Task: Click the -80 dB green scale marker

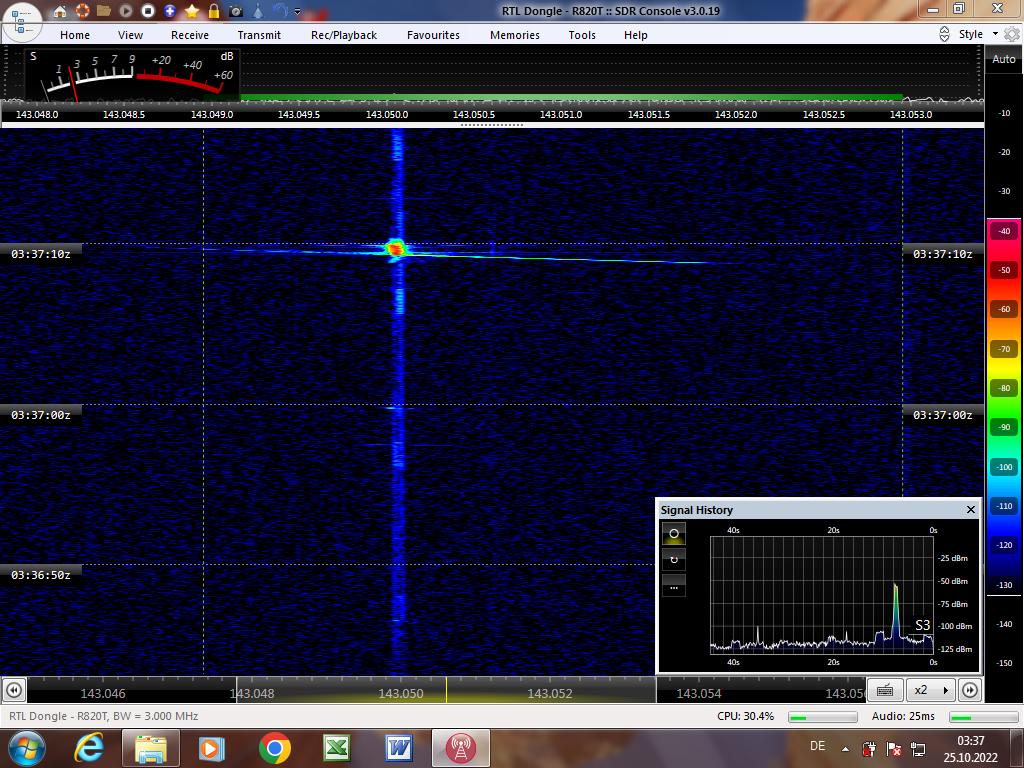Action: 1004,388
